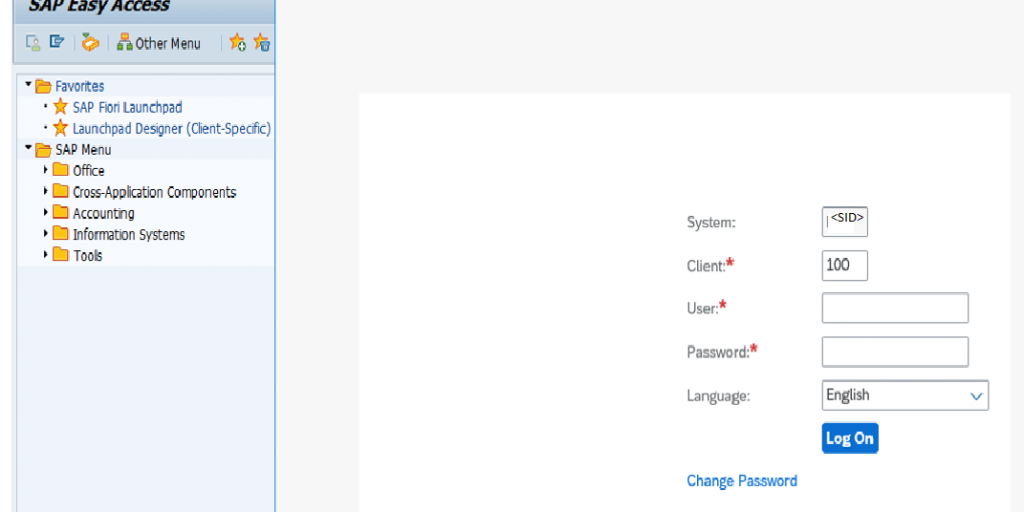Screen dimensions: 1024x512
Task: Click the SAP Business Workplace icon
Action: point(90,43)
